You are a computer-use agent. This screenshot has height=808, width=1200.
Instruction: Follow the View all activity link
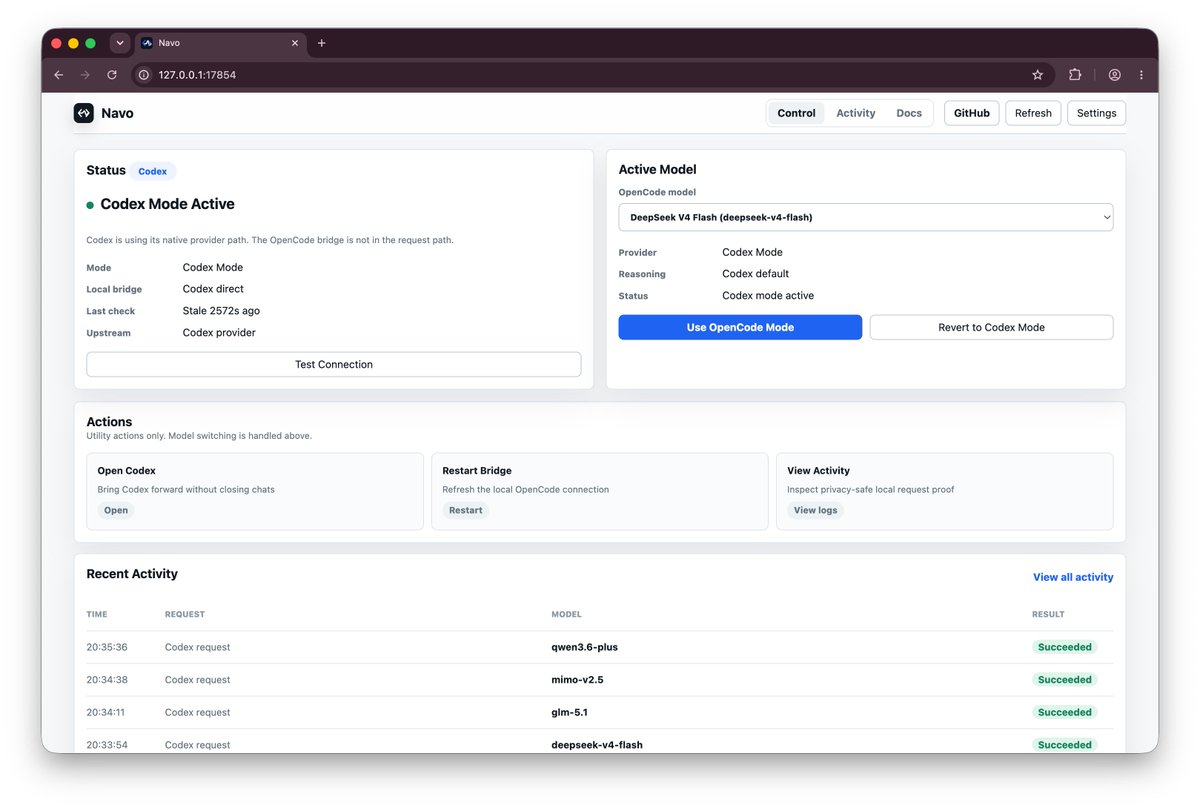[1073, 577]
